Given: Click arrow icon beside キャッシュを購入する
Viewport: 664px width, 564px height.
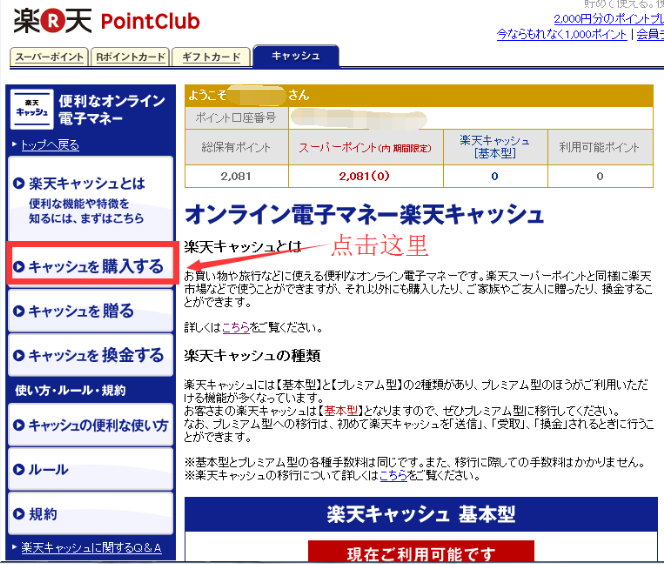Looking at the screenshot, I should point(19,266).
